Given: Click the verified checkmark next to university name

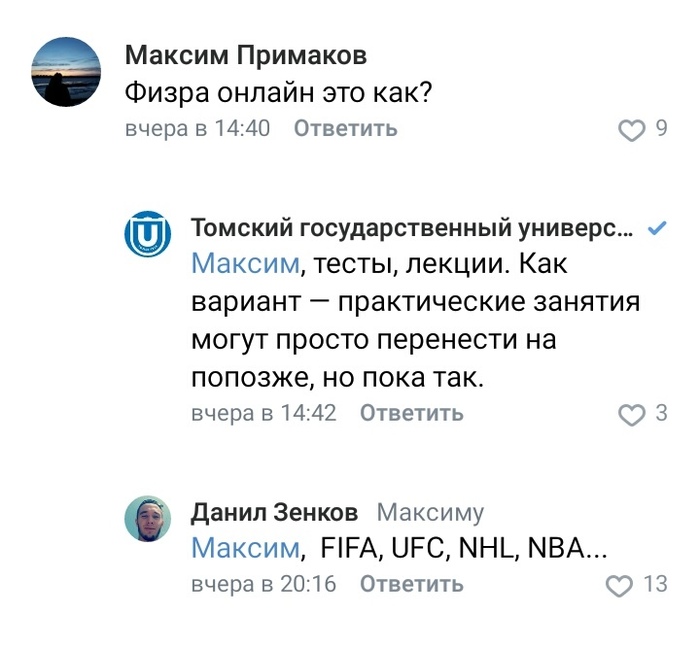Looking at the screenshot, I should point(657,228).
